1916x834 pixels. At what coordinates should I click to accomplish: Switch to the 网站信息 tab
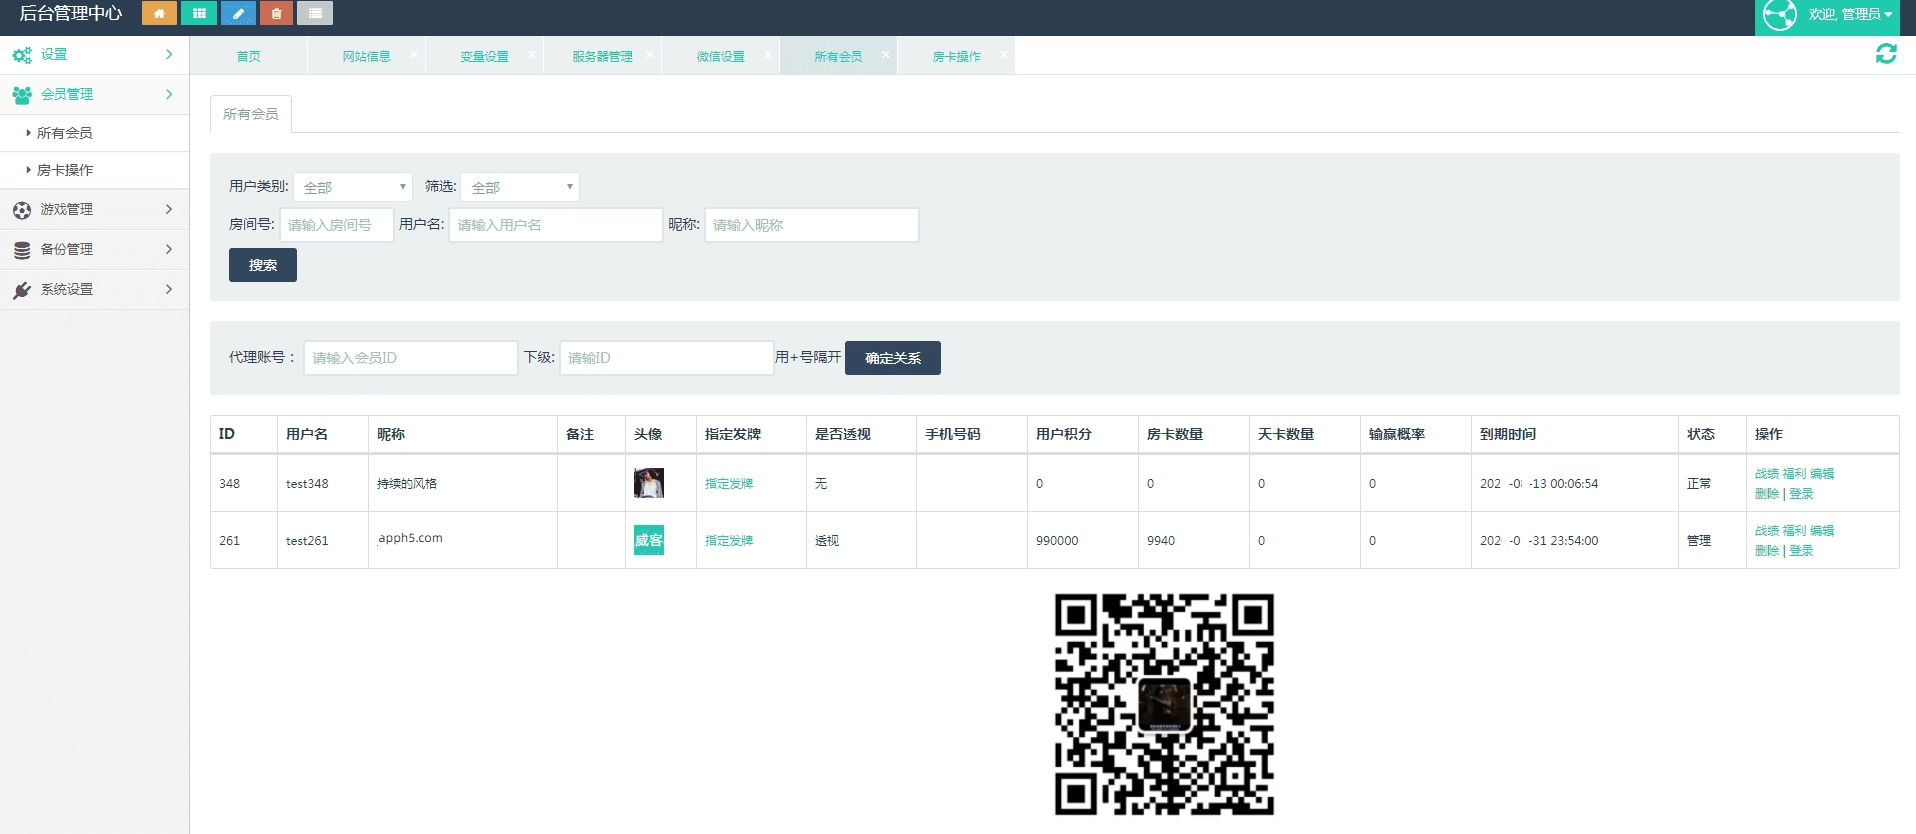366,56
